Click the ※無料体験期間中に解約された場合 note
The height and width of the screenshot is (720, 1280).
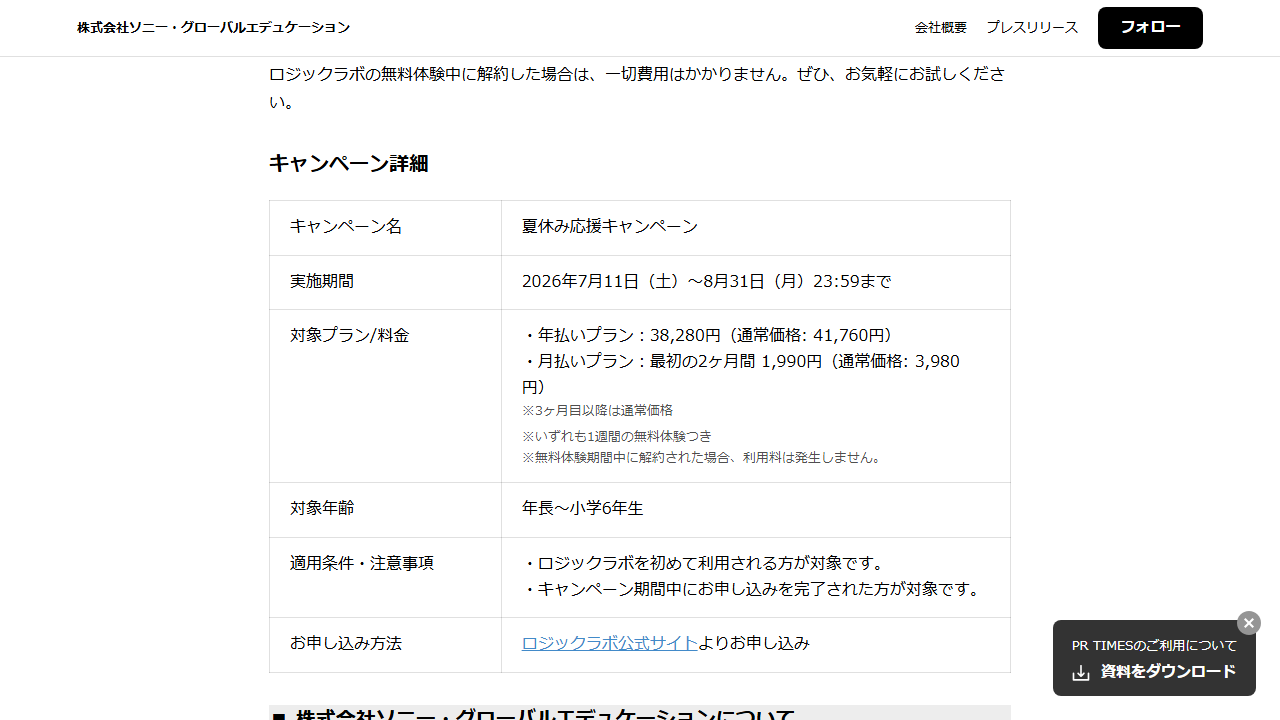click(x=703, y=458)
